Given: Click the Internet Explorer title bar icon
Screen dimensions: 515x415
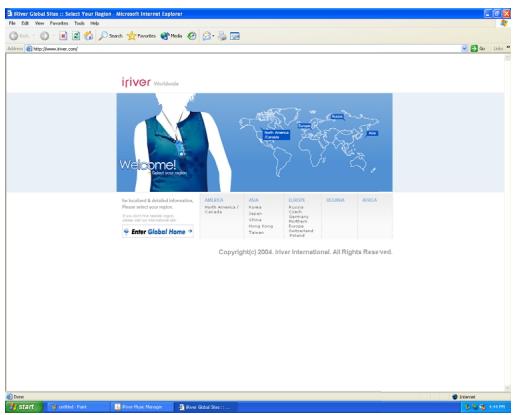Looking at the screenshot, I should pyautogui.click(x=10, y=14).
